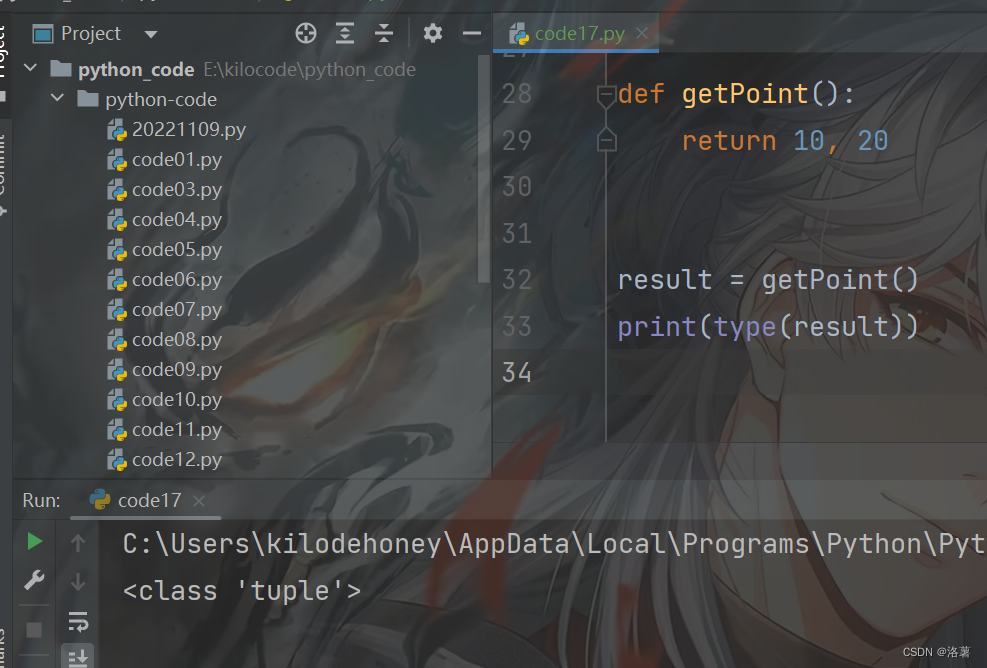Select code08.py in the project tree
This screenshot has height=668, width=987.
click(164, 340)
